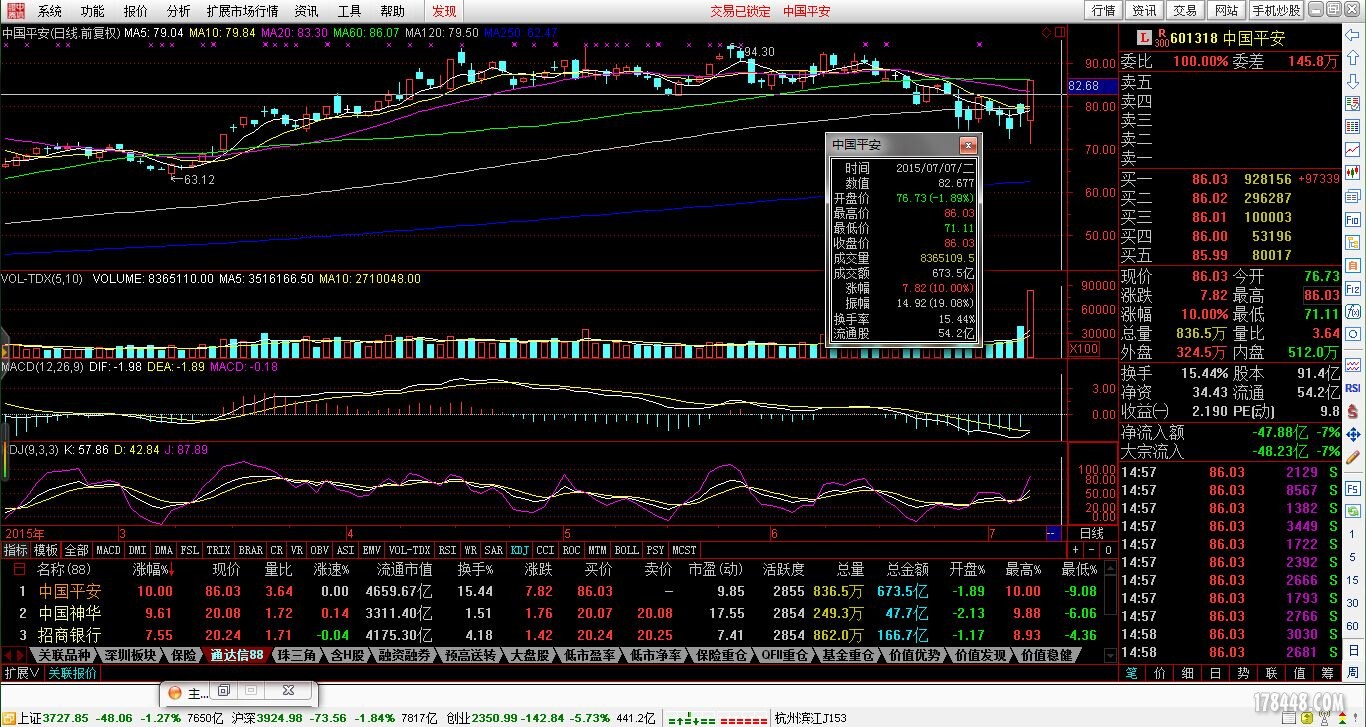1366x727 pixels.
Task: Toggle the KDJ indicator tab
Action: (x=520, y=549)
